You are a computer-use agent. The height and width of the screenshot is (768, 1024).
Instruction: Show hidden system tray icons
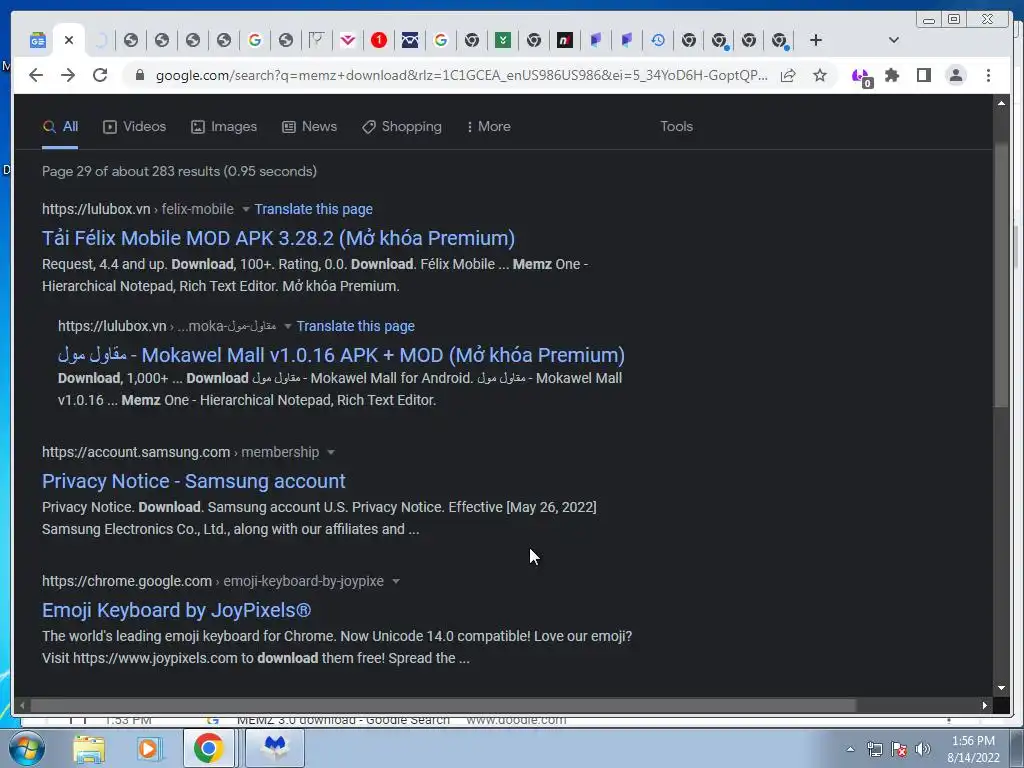tap(850, 749)
